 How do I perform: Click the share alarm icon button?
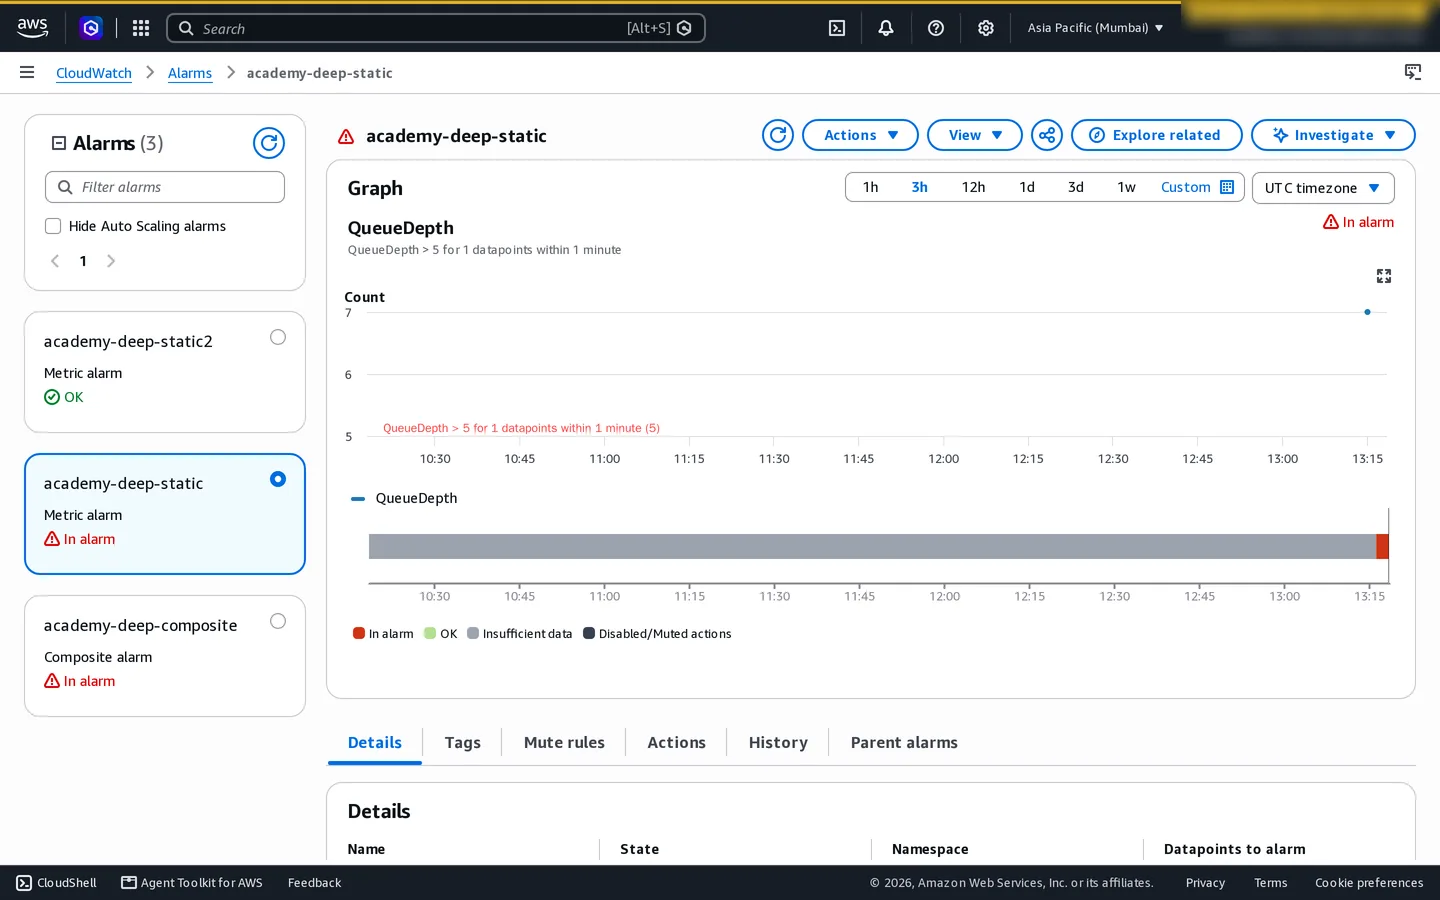pos(1047,135)
